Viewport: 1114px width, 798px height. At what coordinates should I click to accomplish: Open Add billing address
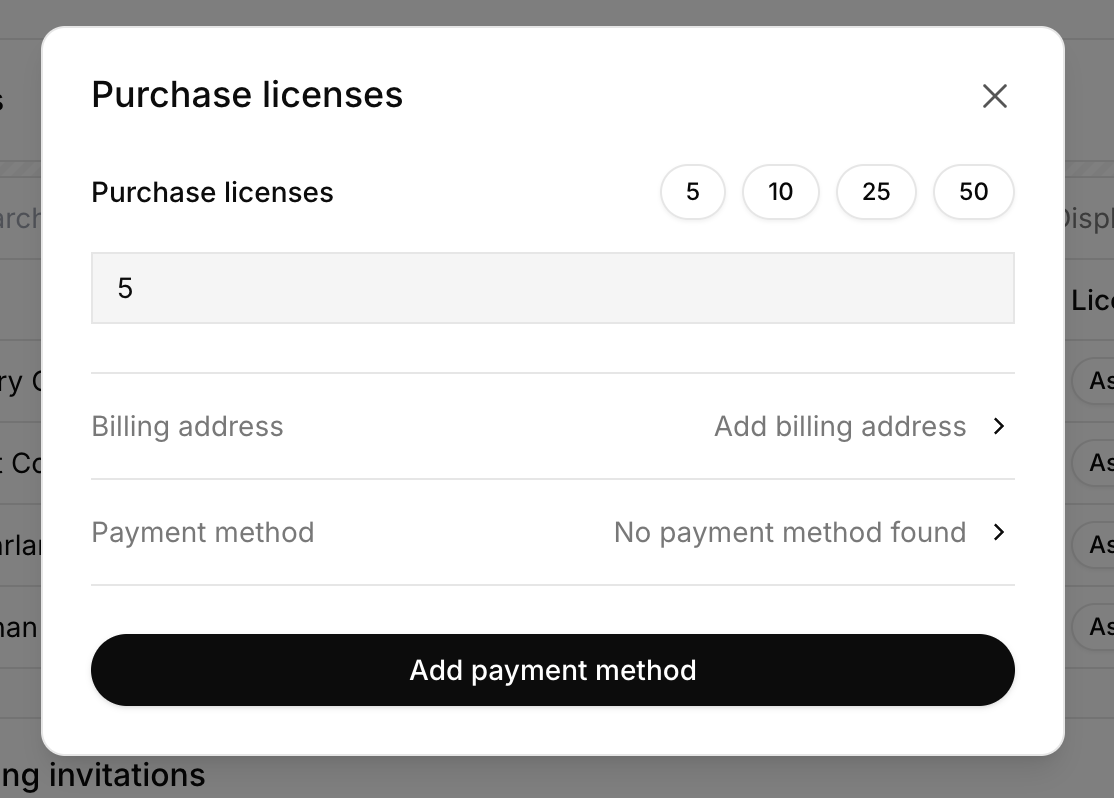840,426
